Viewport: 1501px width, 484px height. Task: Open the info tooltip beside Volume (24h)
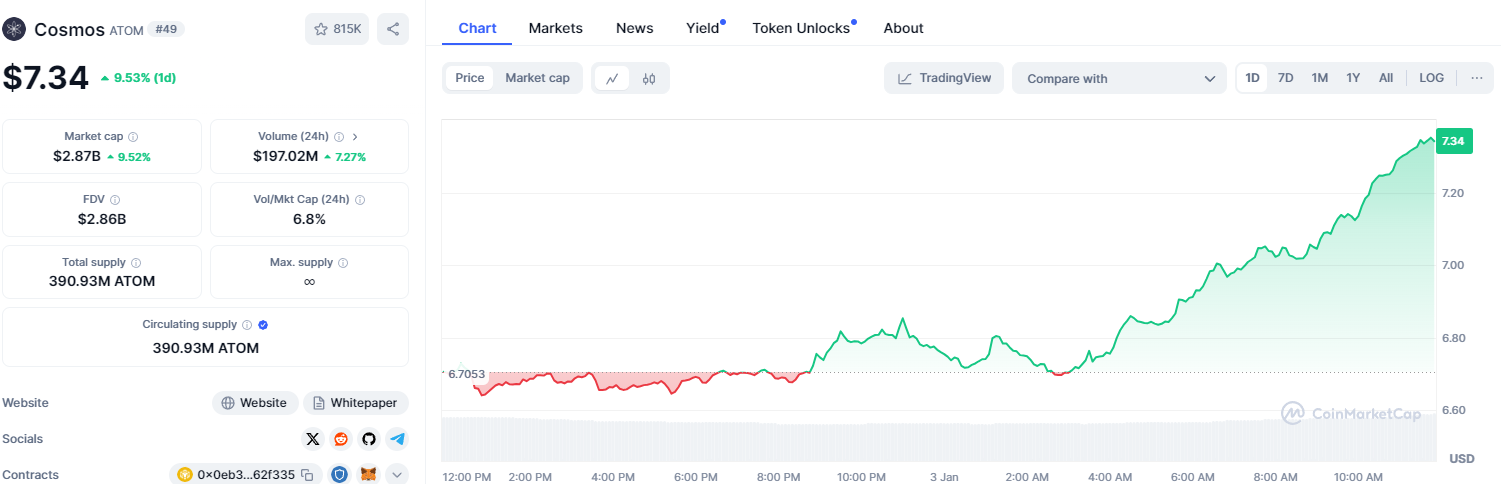point(339,136)
